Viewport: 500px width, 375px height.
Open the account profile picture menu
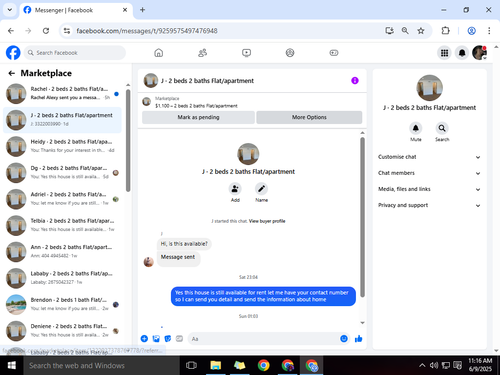click(x=479, y=53)
